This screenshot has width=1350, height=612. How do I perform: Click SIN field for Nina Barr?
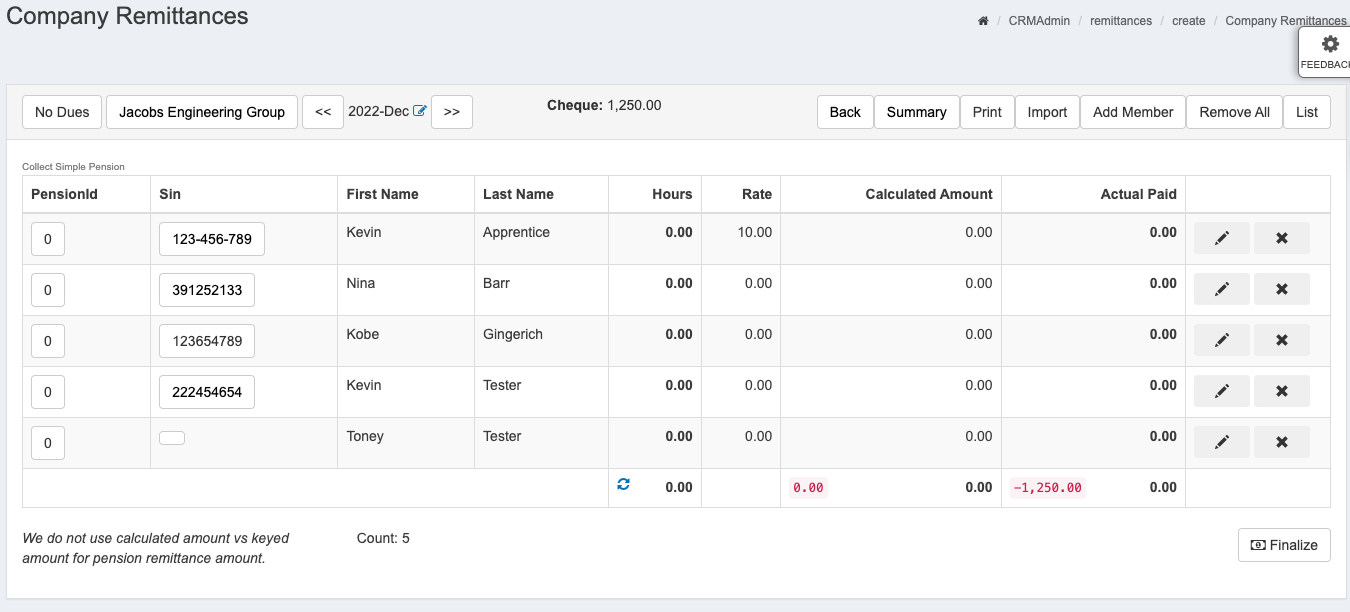207,290
